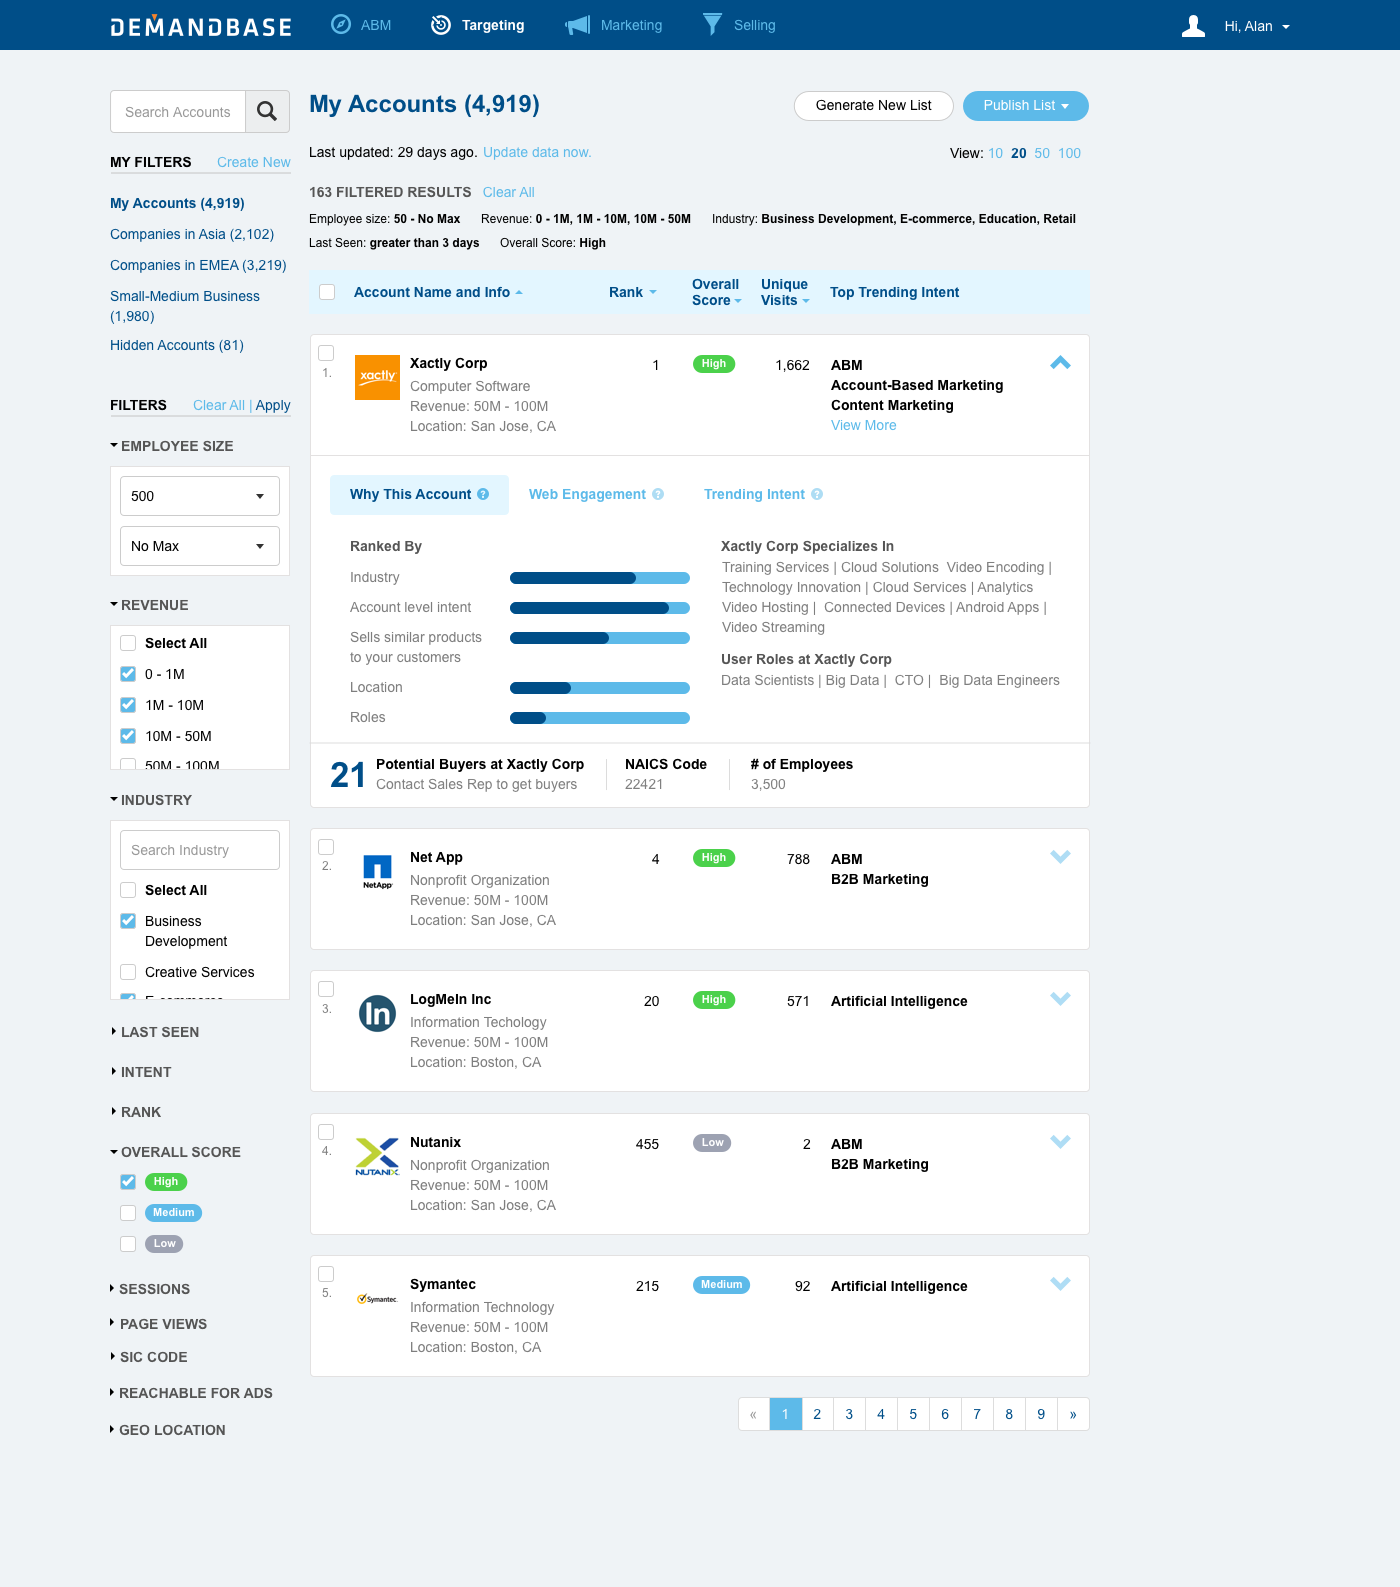
Task: Go to next page with » arrow
Action: pos(1073,1414)
